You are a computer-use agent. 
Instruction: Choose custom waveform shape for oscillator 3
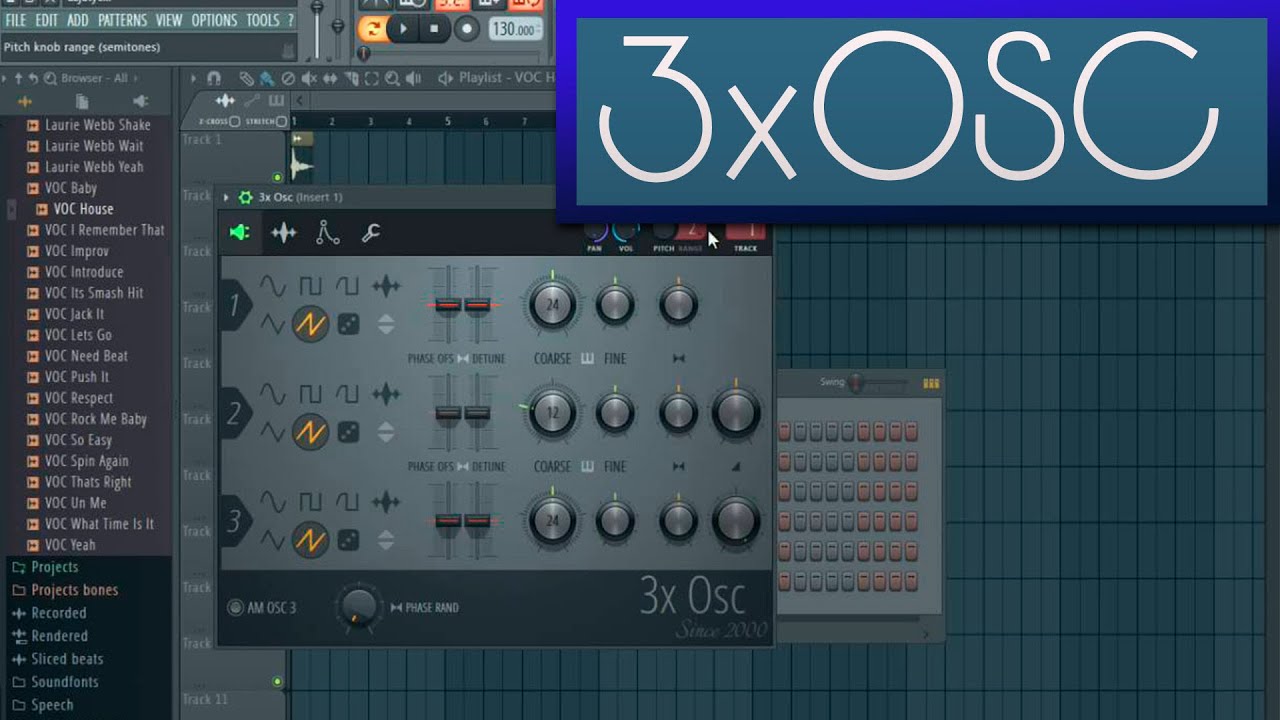pyautogui.click(x=386, y=503)
